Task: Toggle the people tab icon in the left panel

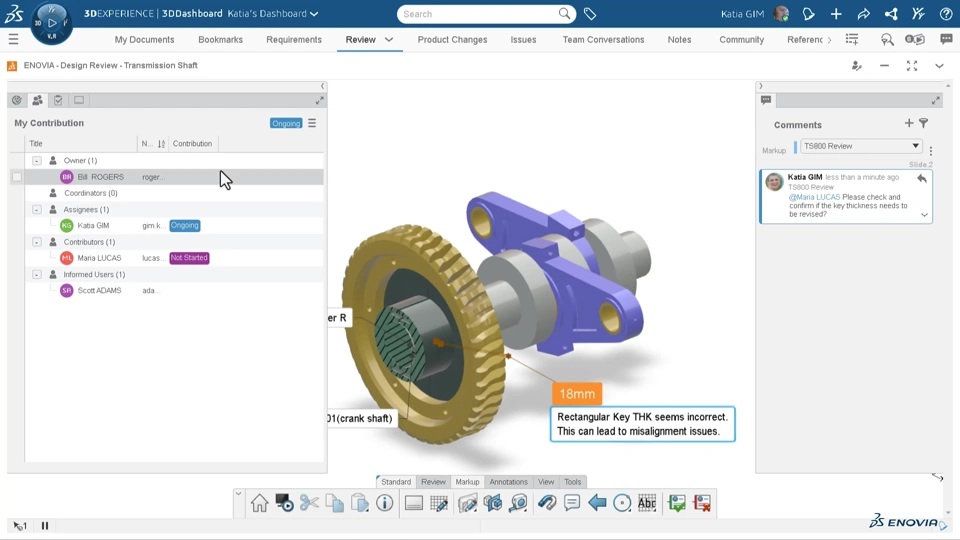Action: (37, 100)
